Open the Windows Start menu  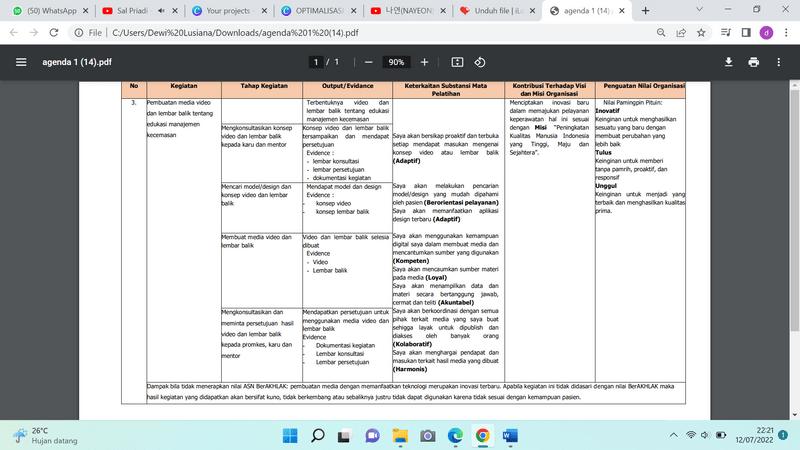pyautogui.click(x=290, y=436)
